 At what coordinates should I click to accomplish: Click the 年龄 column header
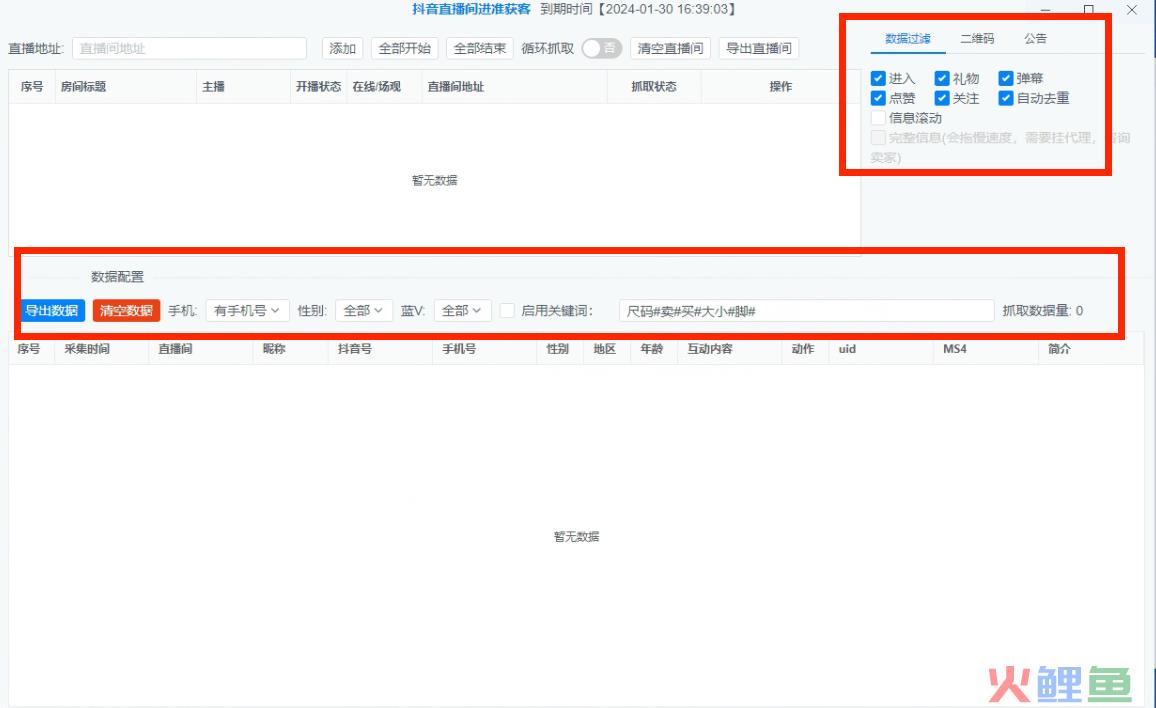point(652,349)
